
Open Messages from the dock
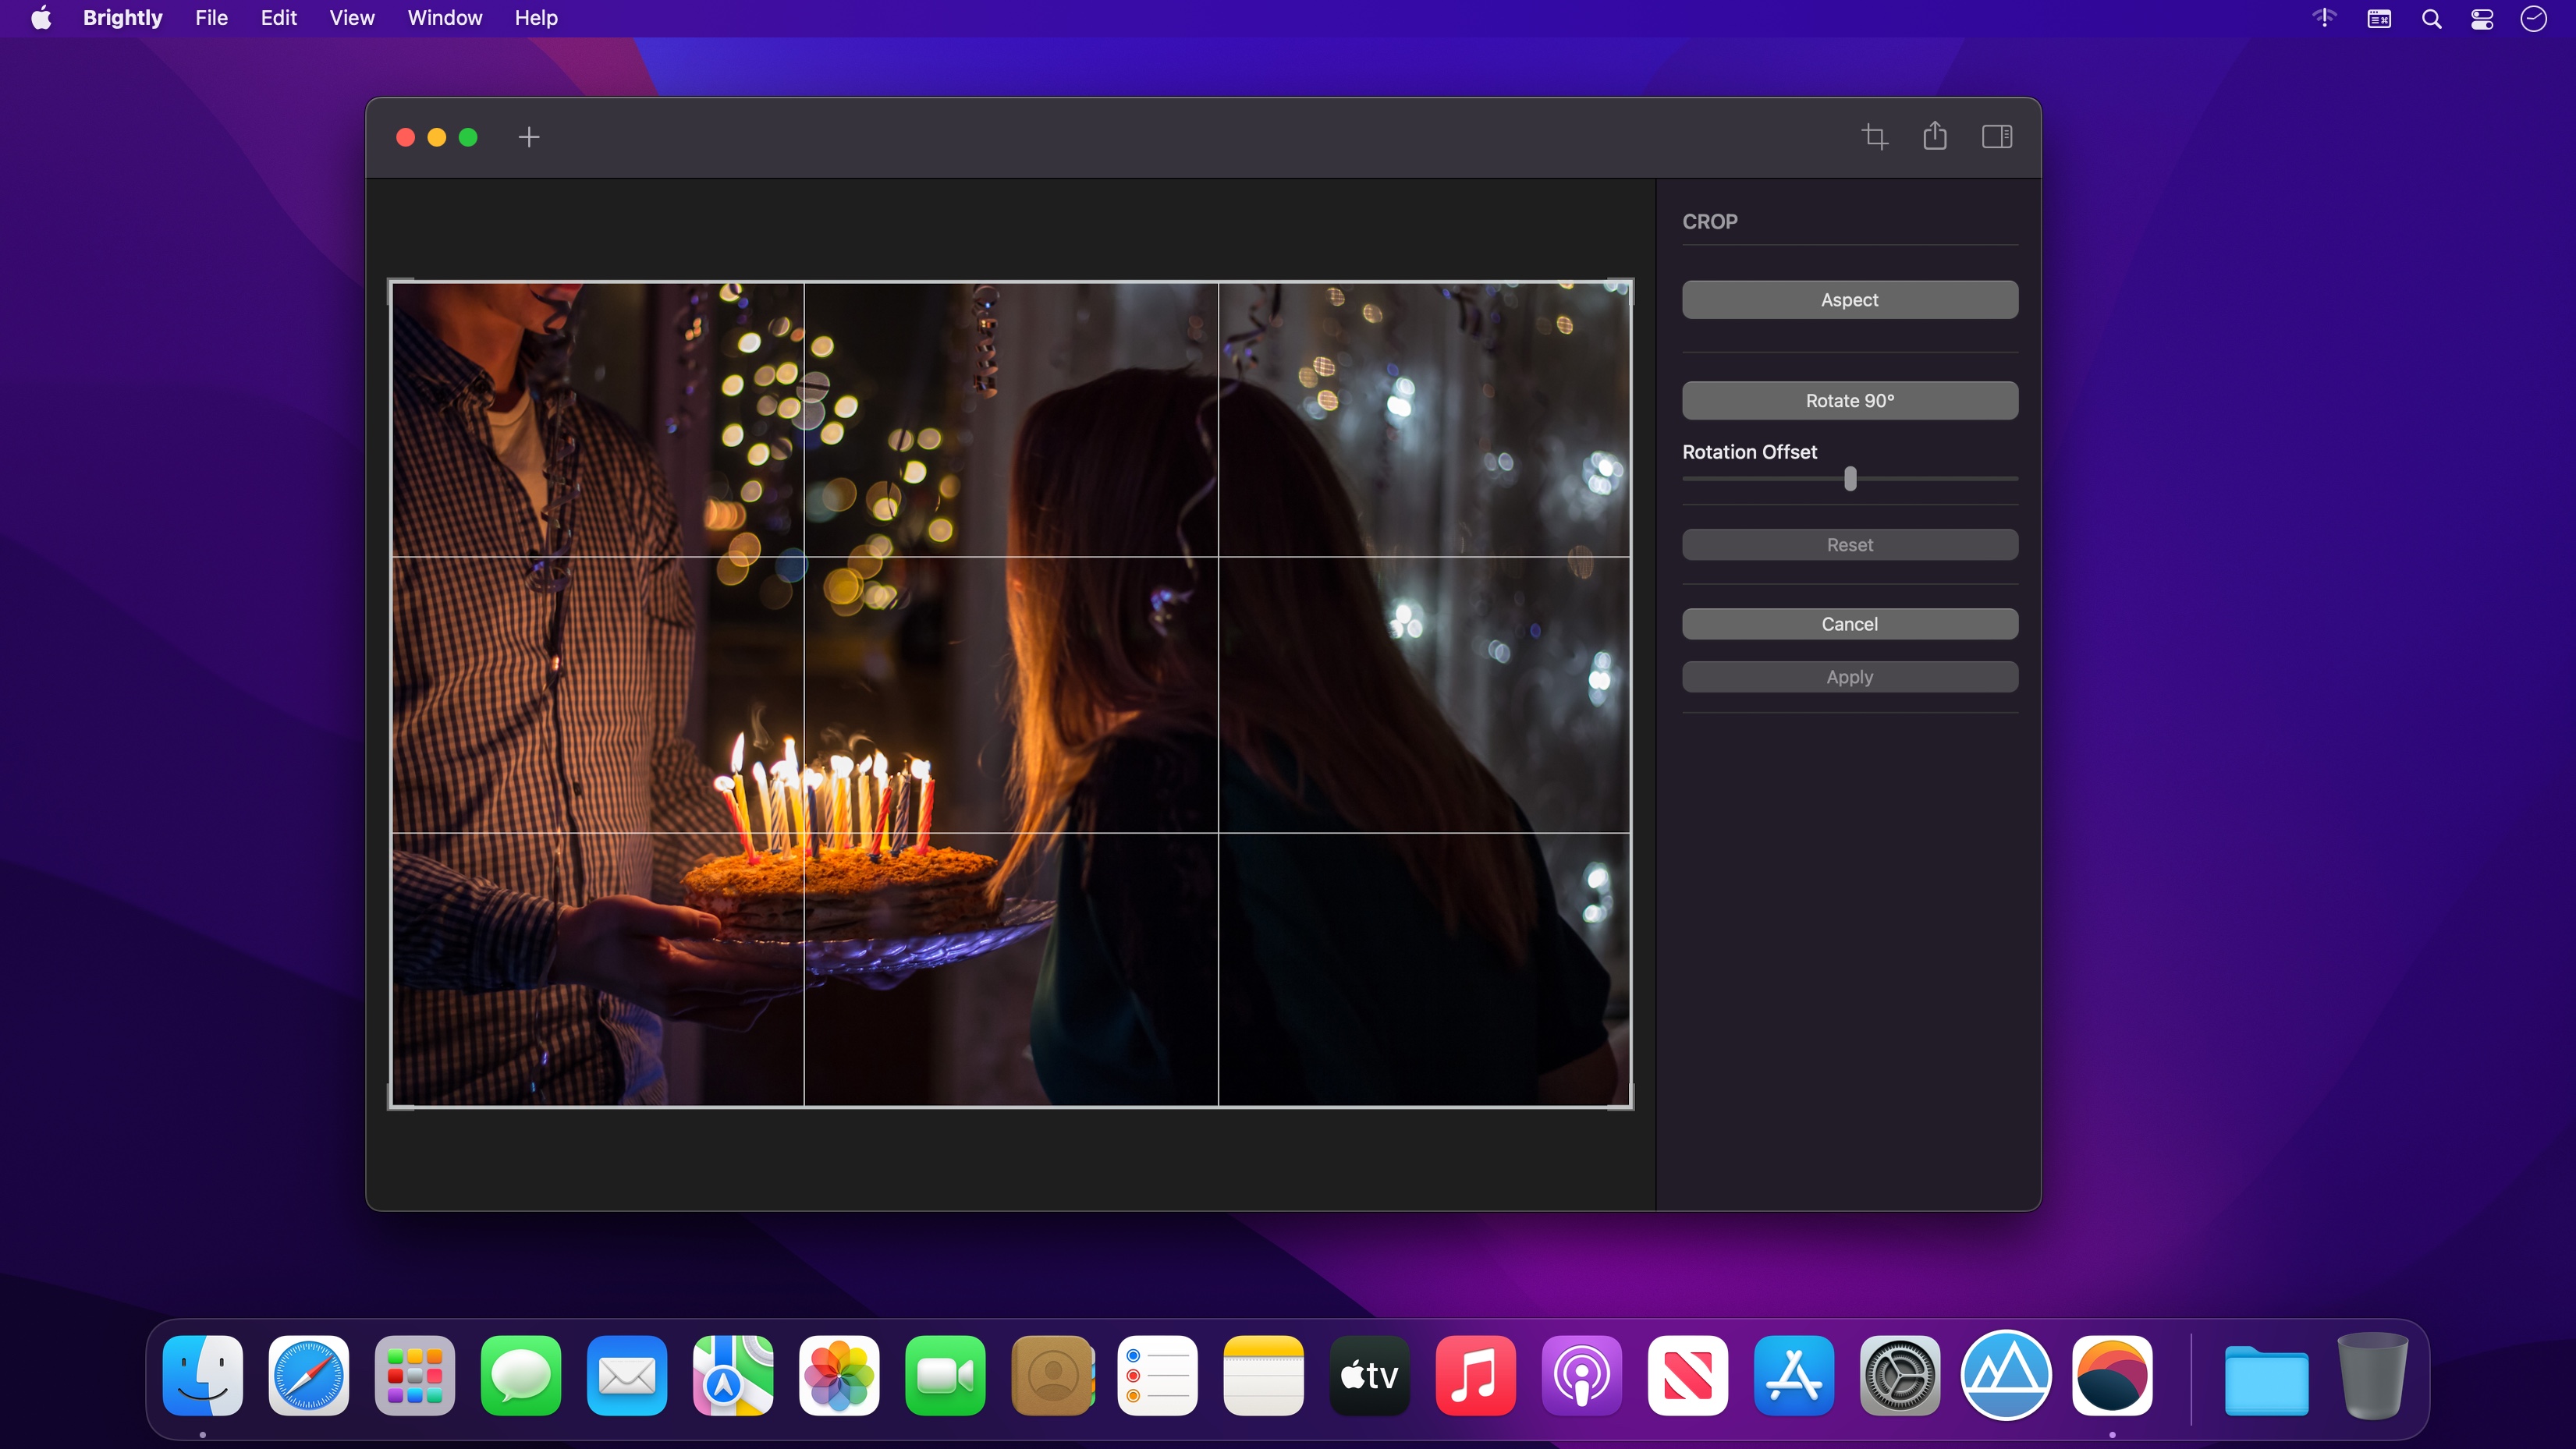point(521,1376)
